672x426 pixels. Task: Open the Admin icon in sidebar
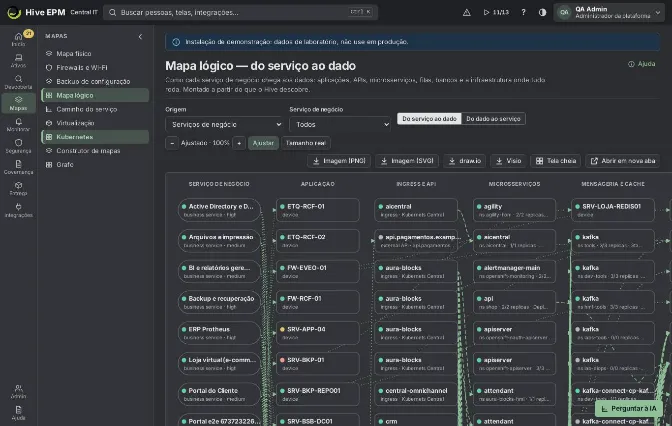(18, 391)
